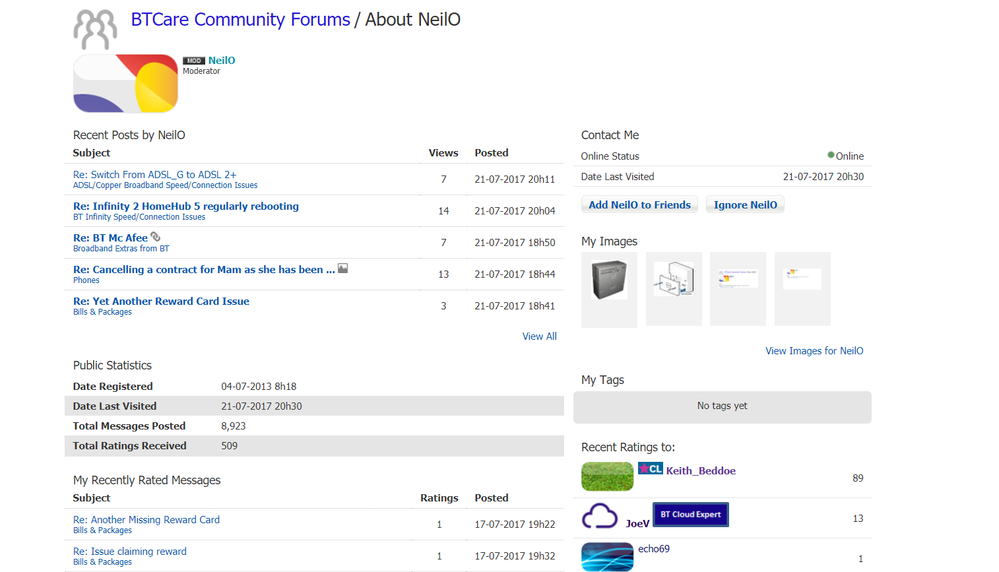The width and height of the screenshot is (999, 572).
Task: Click the attachment paperclip icon on BT Mc Afee
Action: pyautogui.click(x=155, y=236)
